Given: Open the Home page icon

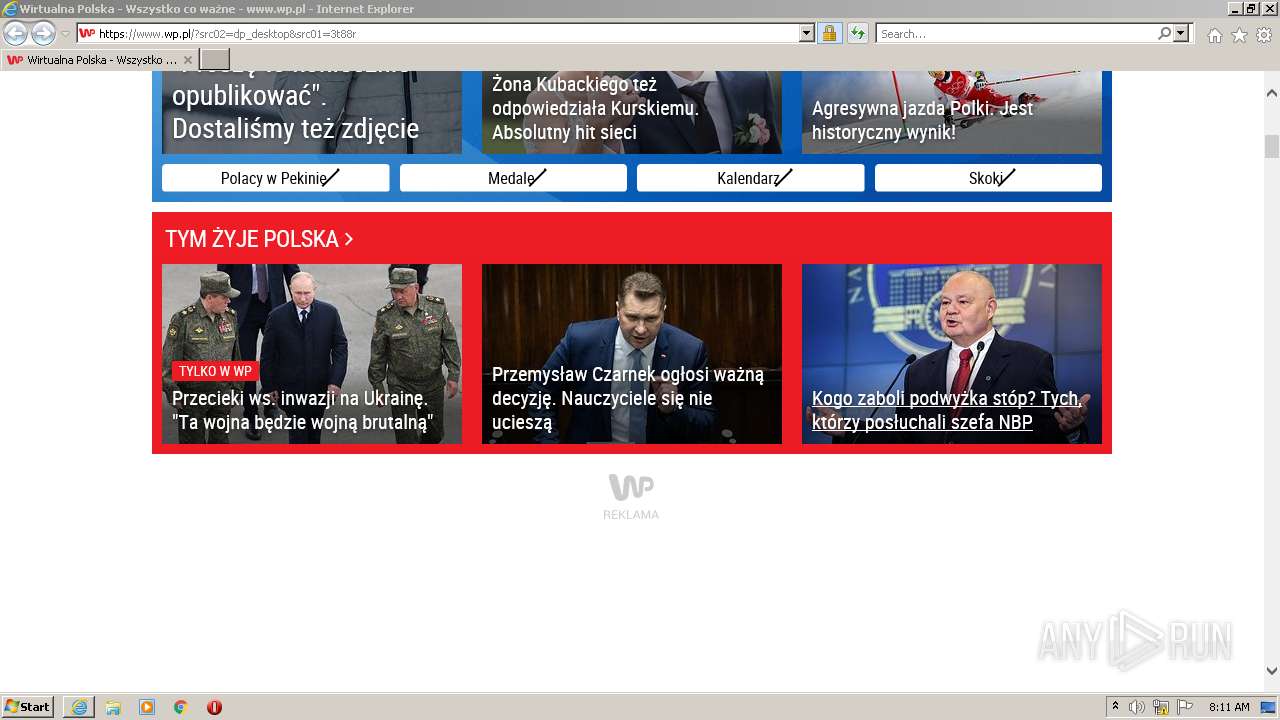Looking at the screenshot, I should click(1214, 35).
